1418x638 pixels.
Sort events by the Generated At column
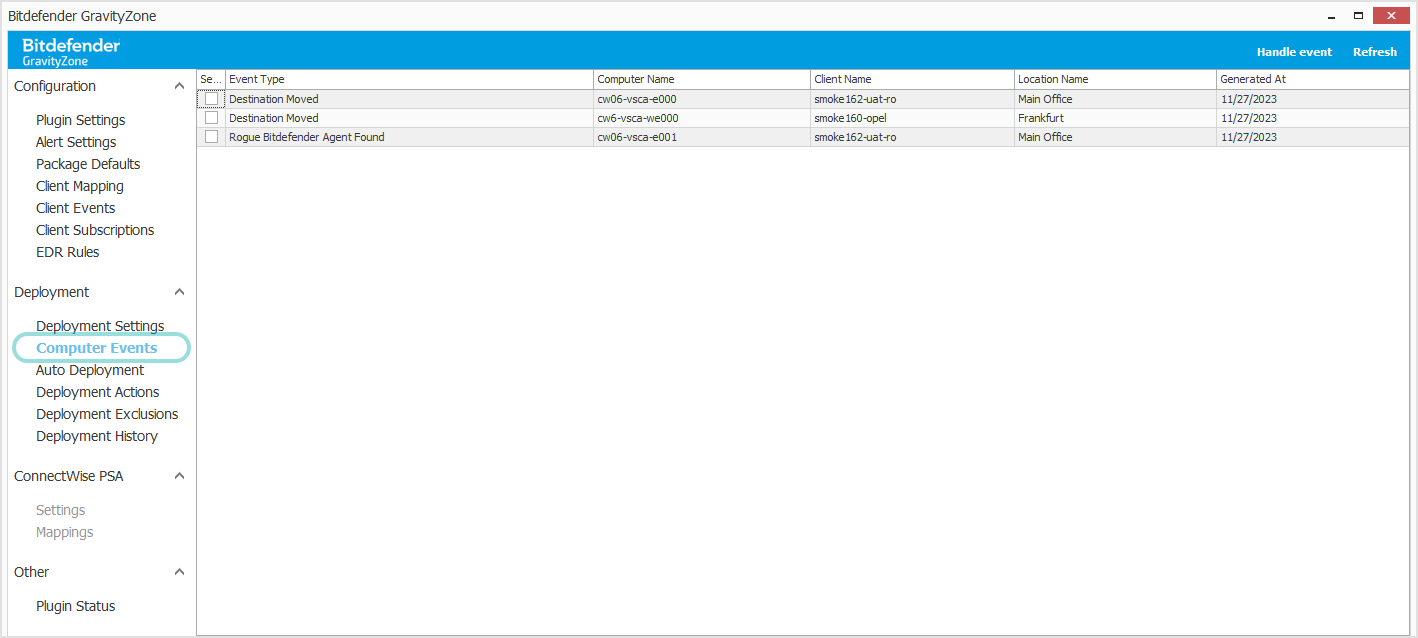coord(1253,79)
